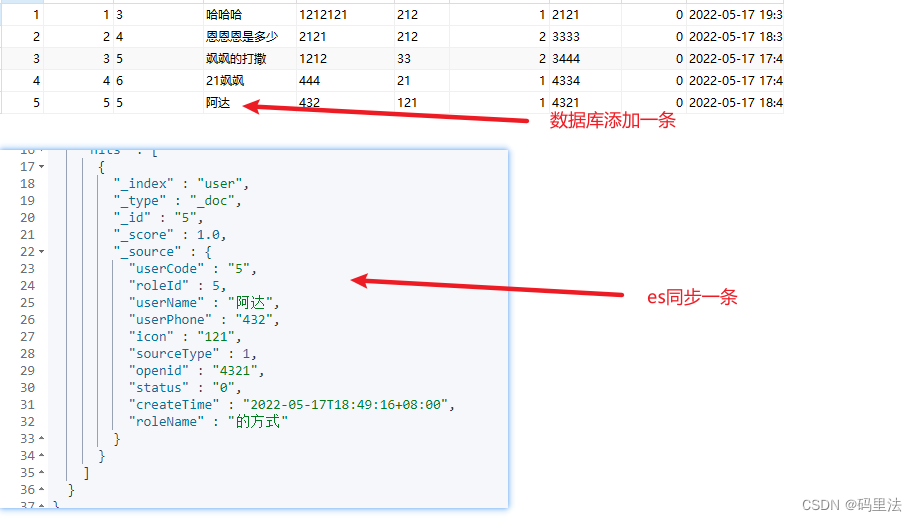917x521 pixels.
Task: Click the date cell 2022-05-17 18:4
Action: [x=736, y=103]
